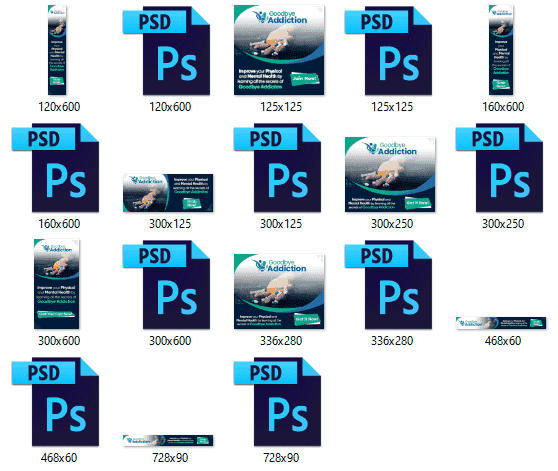
Task: Select the 300x600 banner image thumbnail
Action: point(57,284)
